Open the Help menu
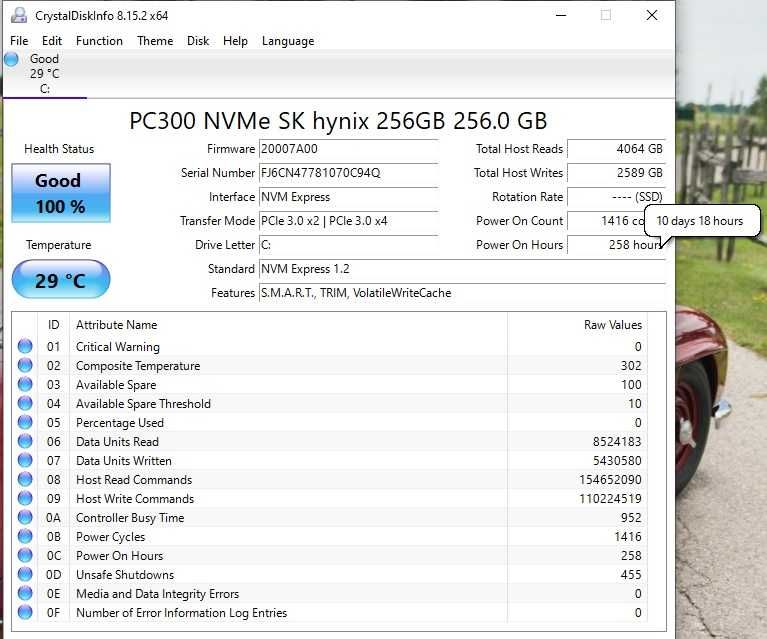The width and height of the screenshot is (767, 639). (x=235, y=41)
